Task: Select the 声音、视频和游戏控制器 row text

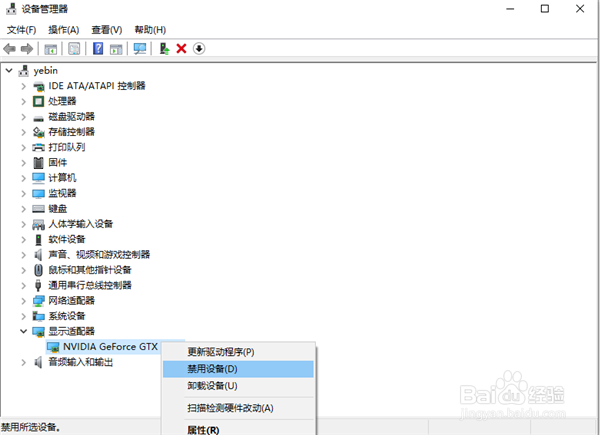Action: click(x=99, y=255)
